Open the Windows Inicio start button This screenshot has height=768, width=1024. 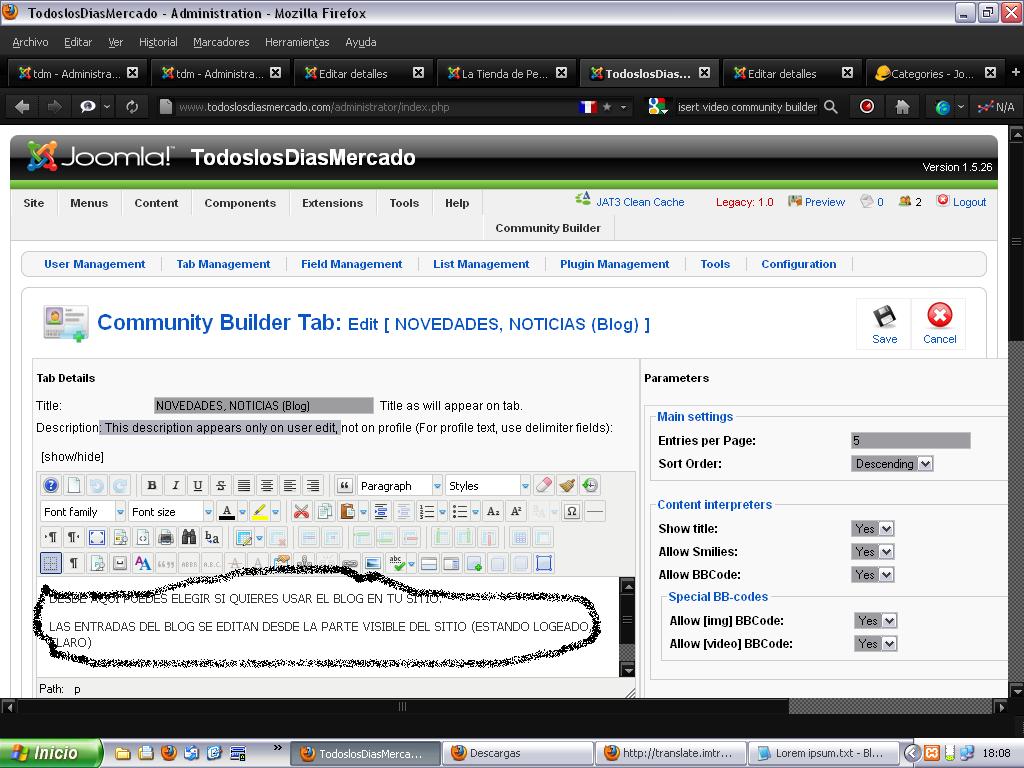(x=51, y=753)
